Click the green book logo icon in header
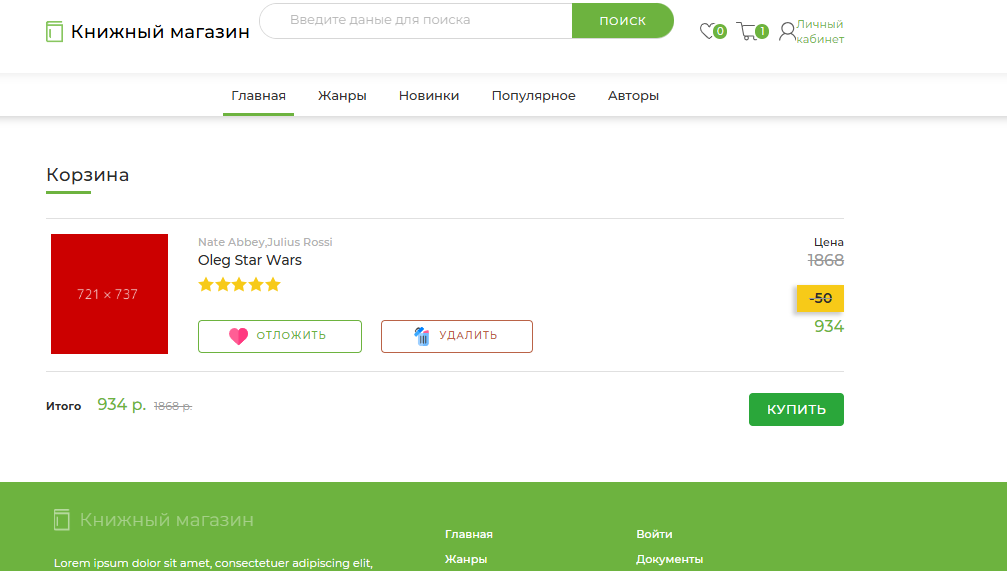Screen dimensions: 1007x571 (x=55, y=31)
